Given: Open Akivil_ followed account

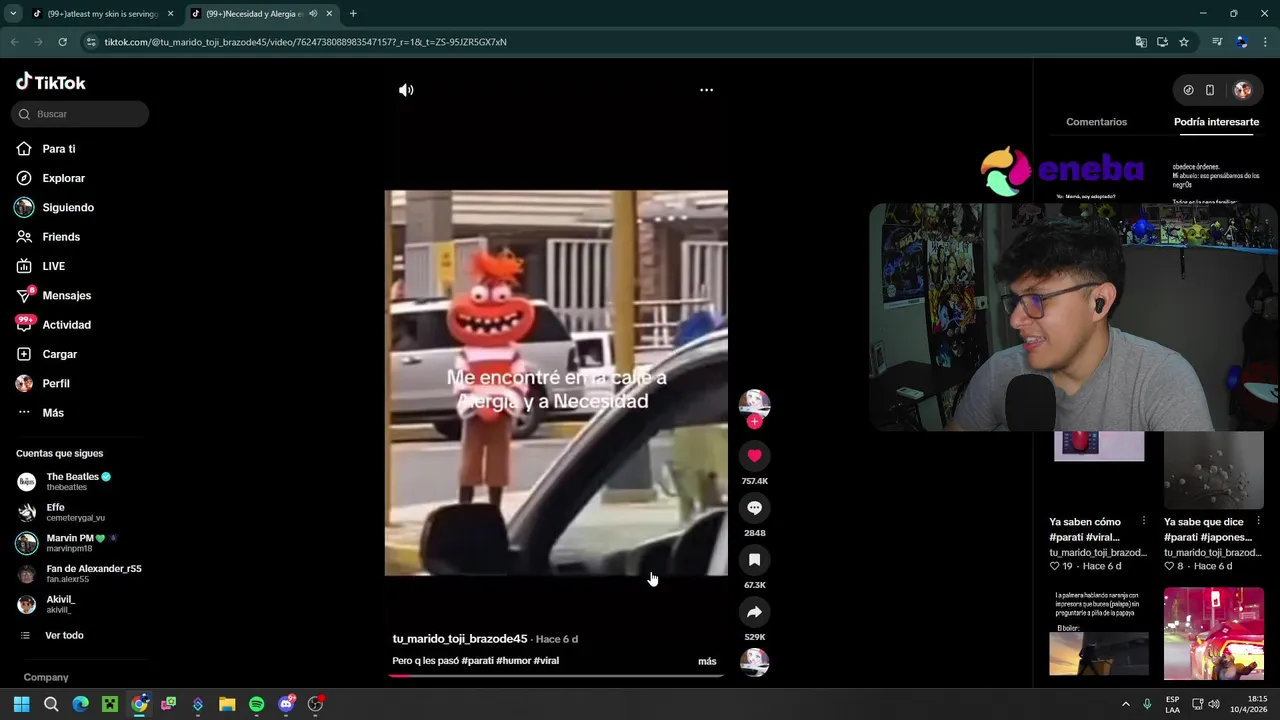Looking at the screenshot, I should (60, 604).
